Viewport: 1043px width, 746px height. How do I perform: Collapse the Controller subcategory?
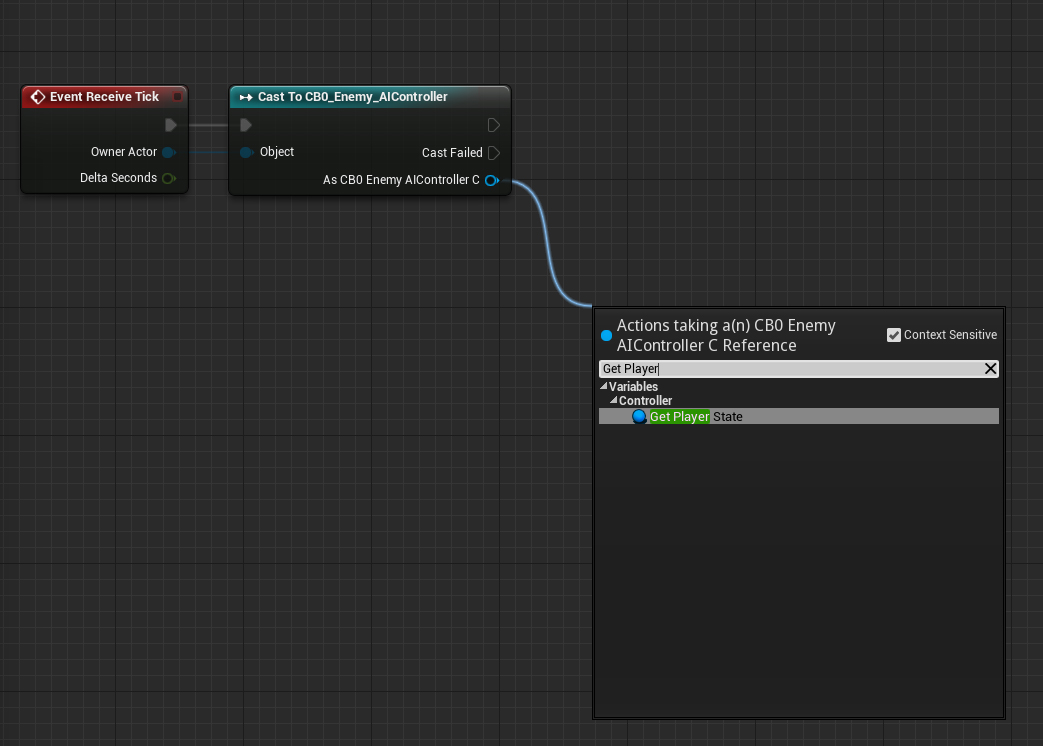coord(614,401)
